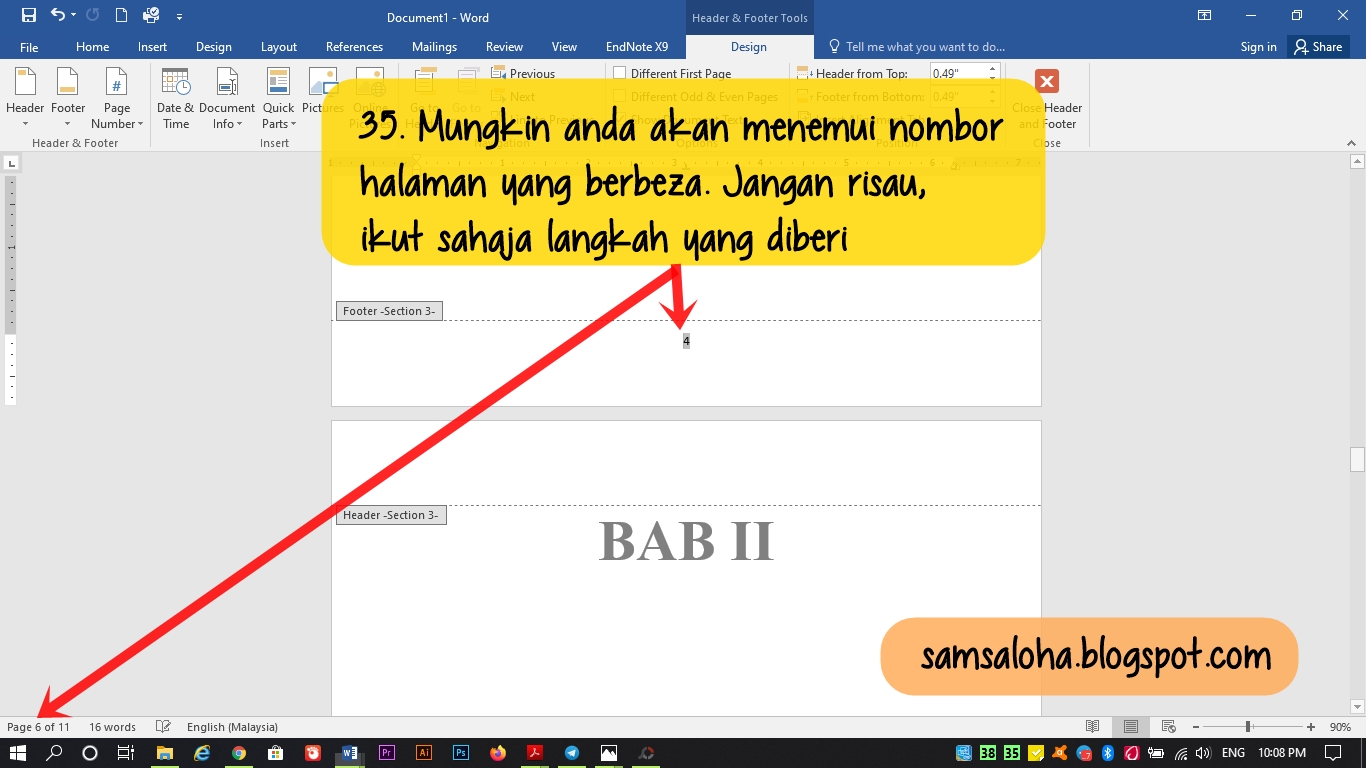The image size is (1366, 768).
Task: Switch to the Layout tab
Action: click(279, 47)
